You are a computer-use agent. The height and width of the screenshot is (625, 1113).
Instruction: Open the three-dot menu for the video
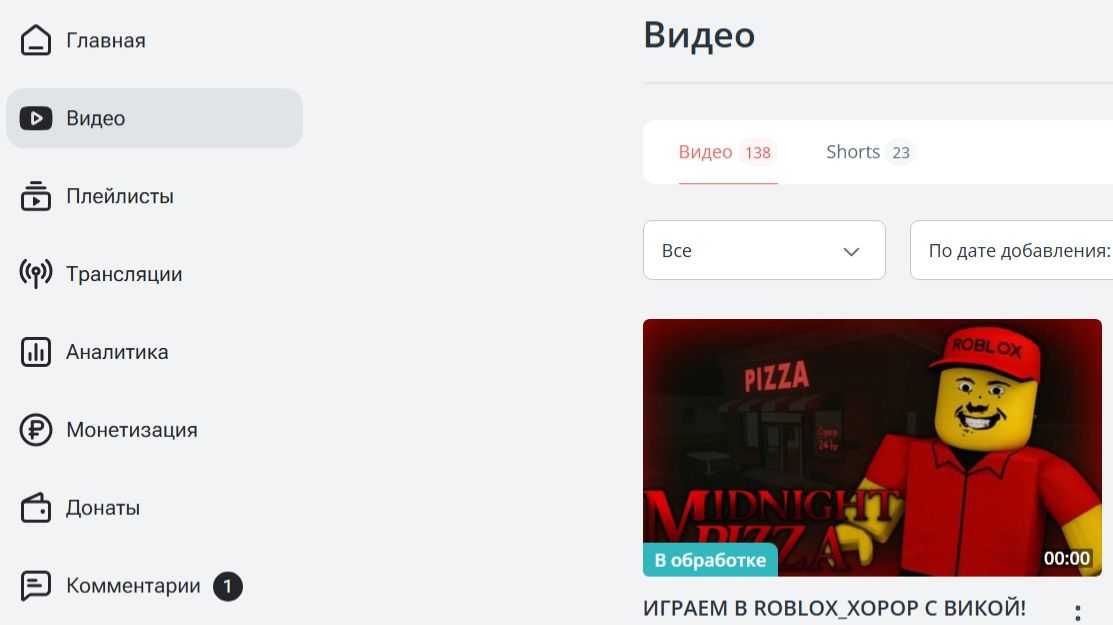click(x=1078, y=613)
